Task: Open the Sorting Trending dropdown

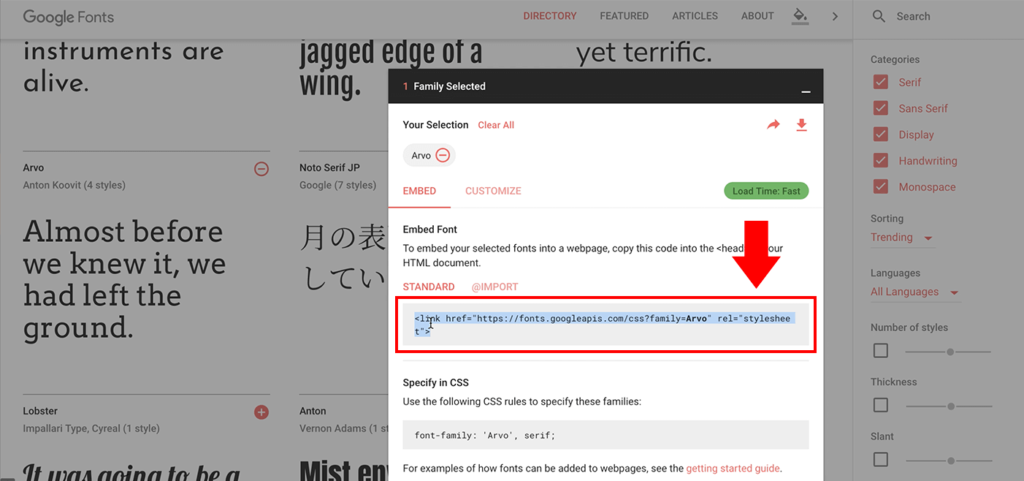Action: coord(902,238)
